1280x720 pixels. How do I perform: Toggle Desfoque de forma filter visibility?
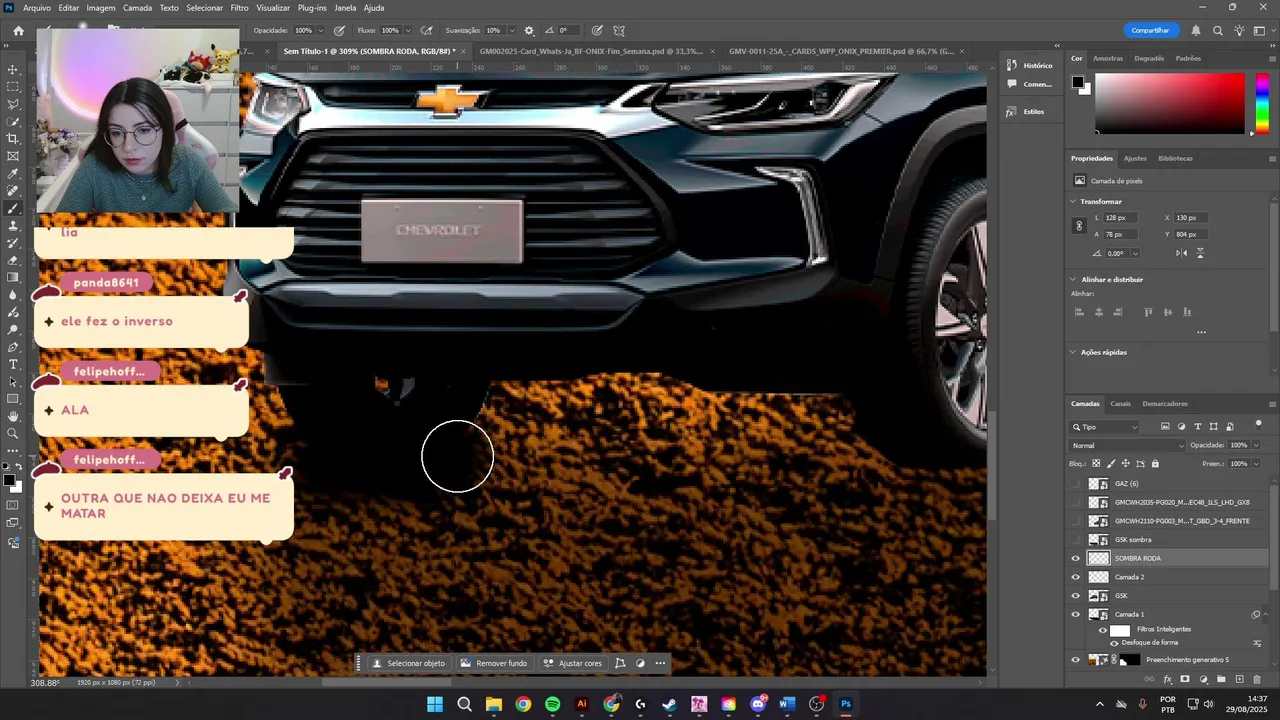1114,643
